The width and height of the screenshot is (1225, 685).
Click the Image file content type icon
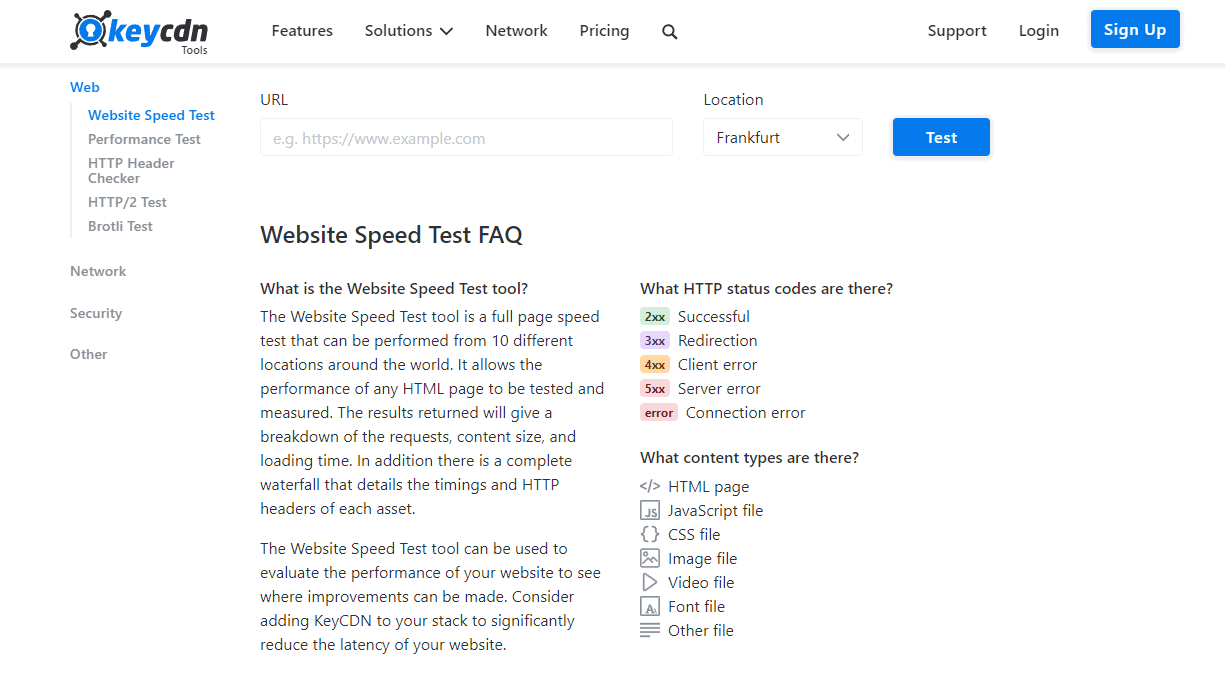[650, 558]
